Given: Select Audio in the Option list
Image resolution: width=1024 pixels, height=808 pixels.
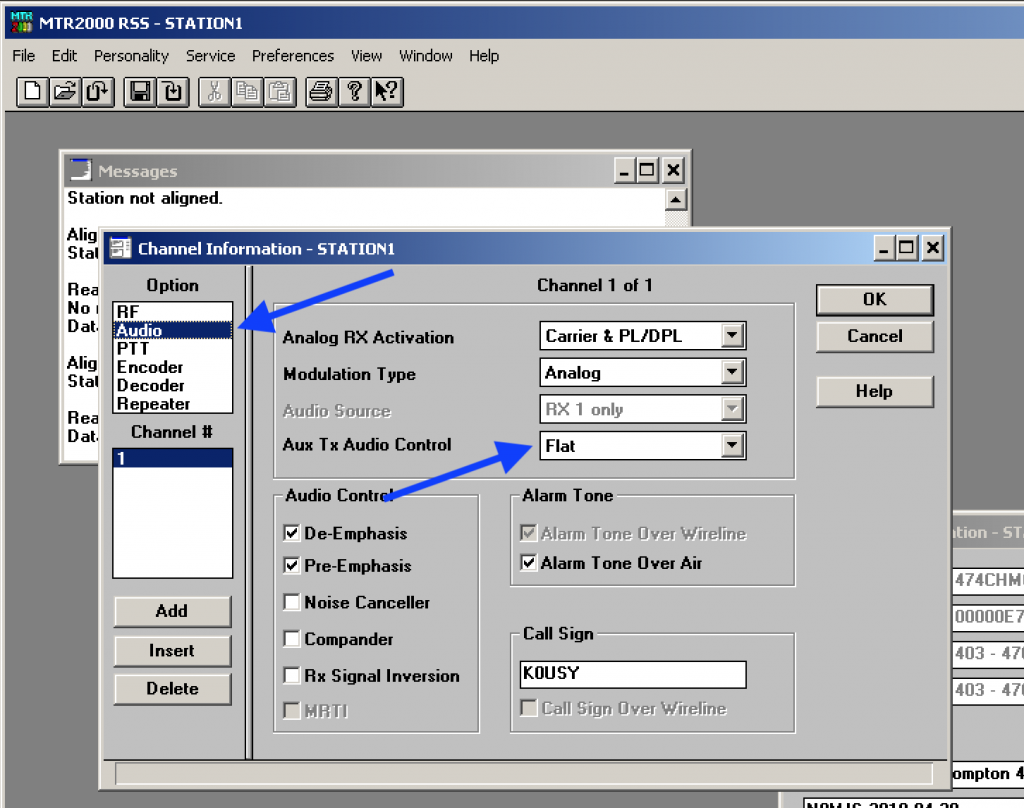Looking at the screenshot, I should (172, 330).
